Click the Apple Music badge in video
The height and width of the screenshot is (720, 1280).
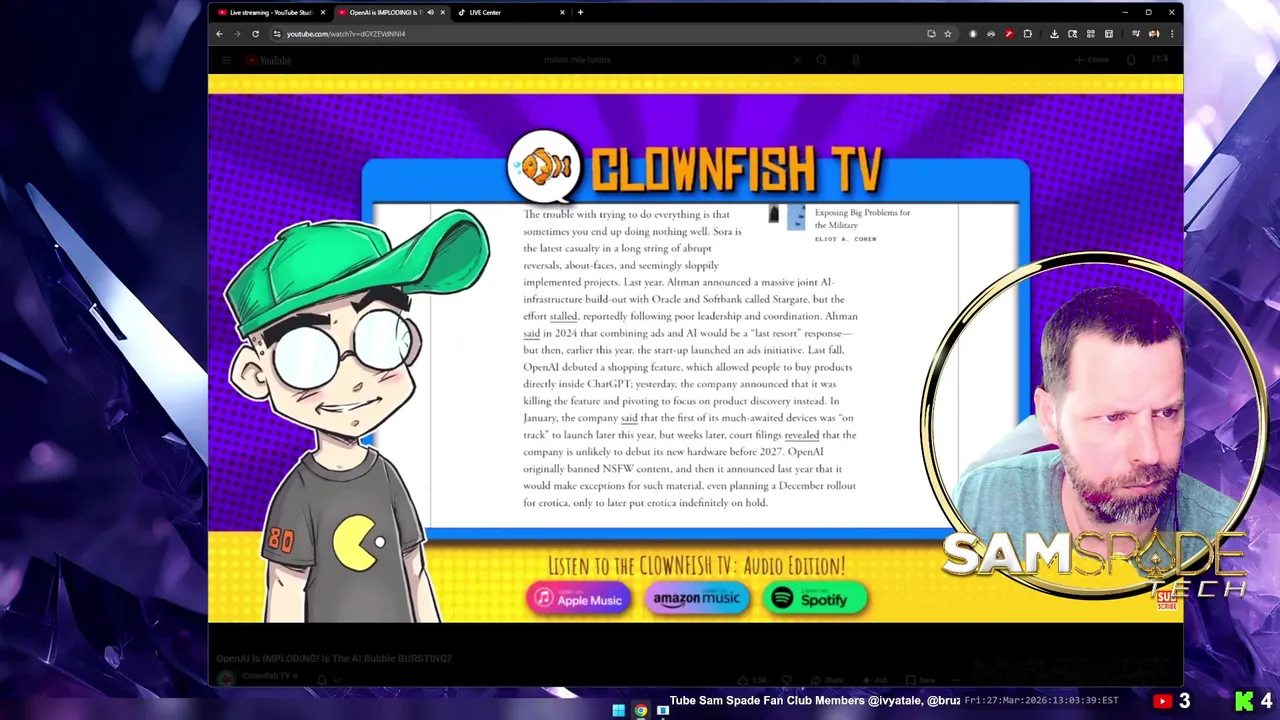pos(578,599)
